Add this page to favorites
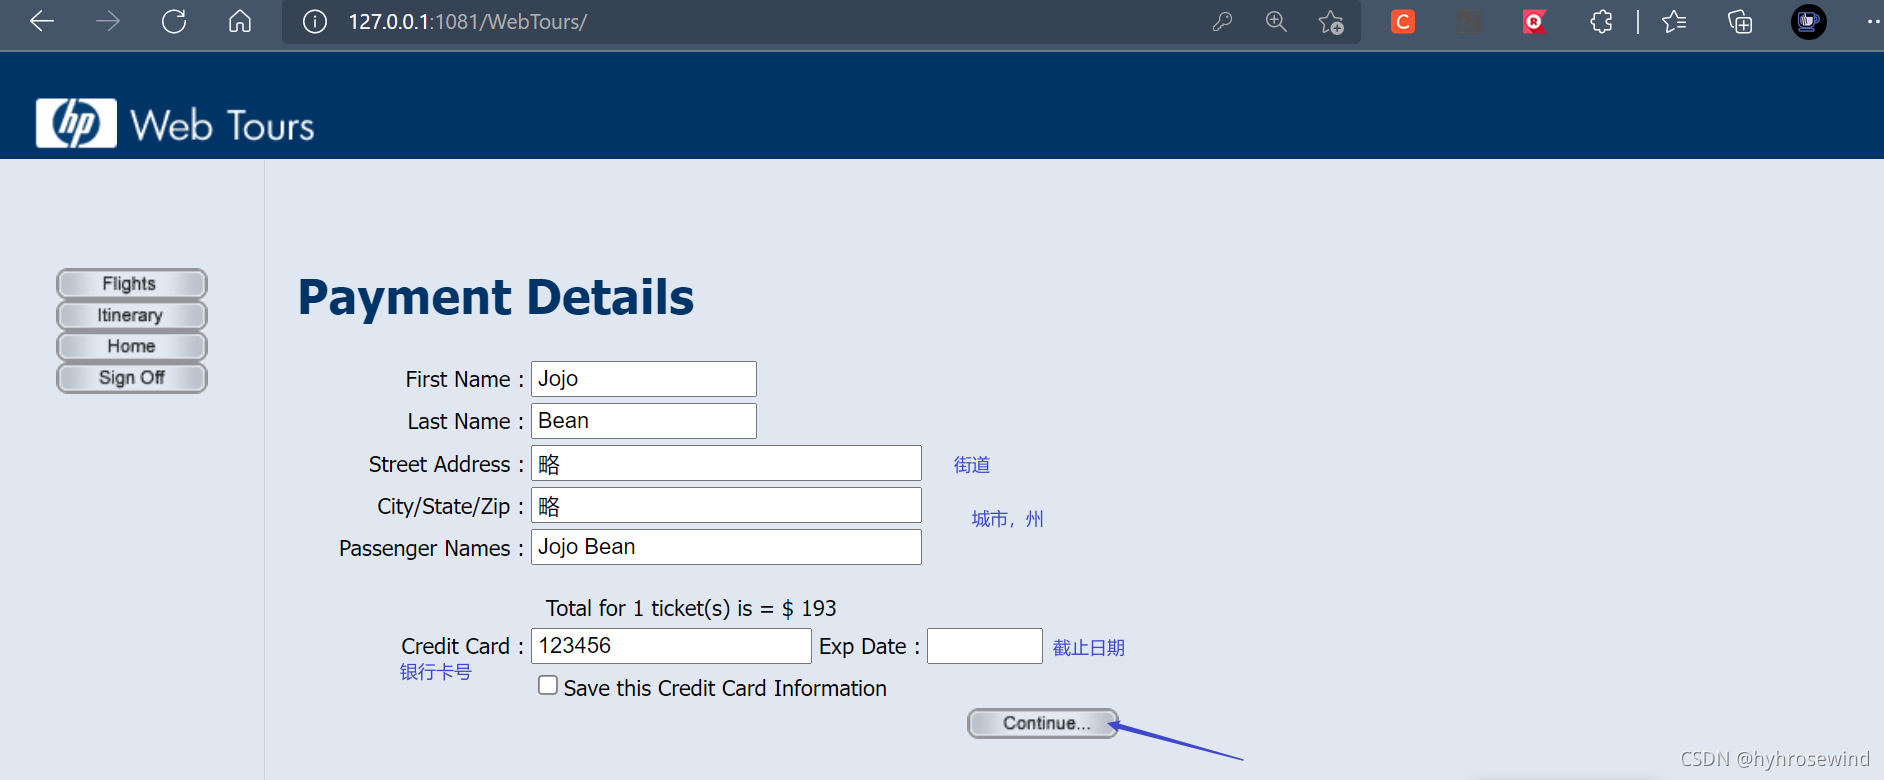This screenshot has width=1884, height=780. pos(1331,22)
